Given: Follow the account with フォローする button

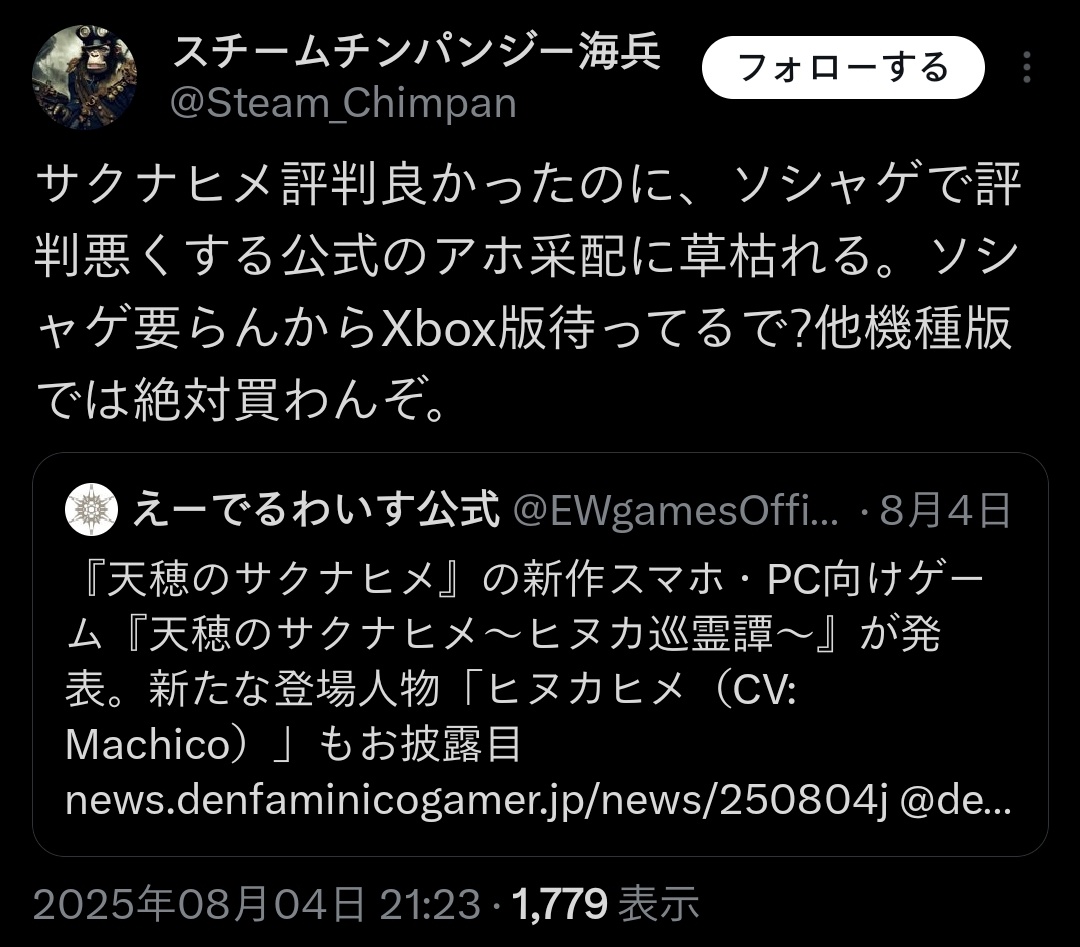Looking at the screenshot, I should (843, 67).
